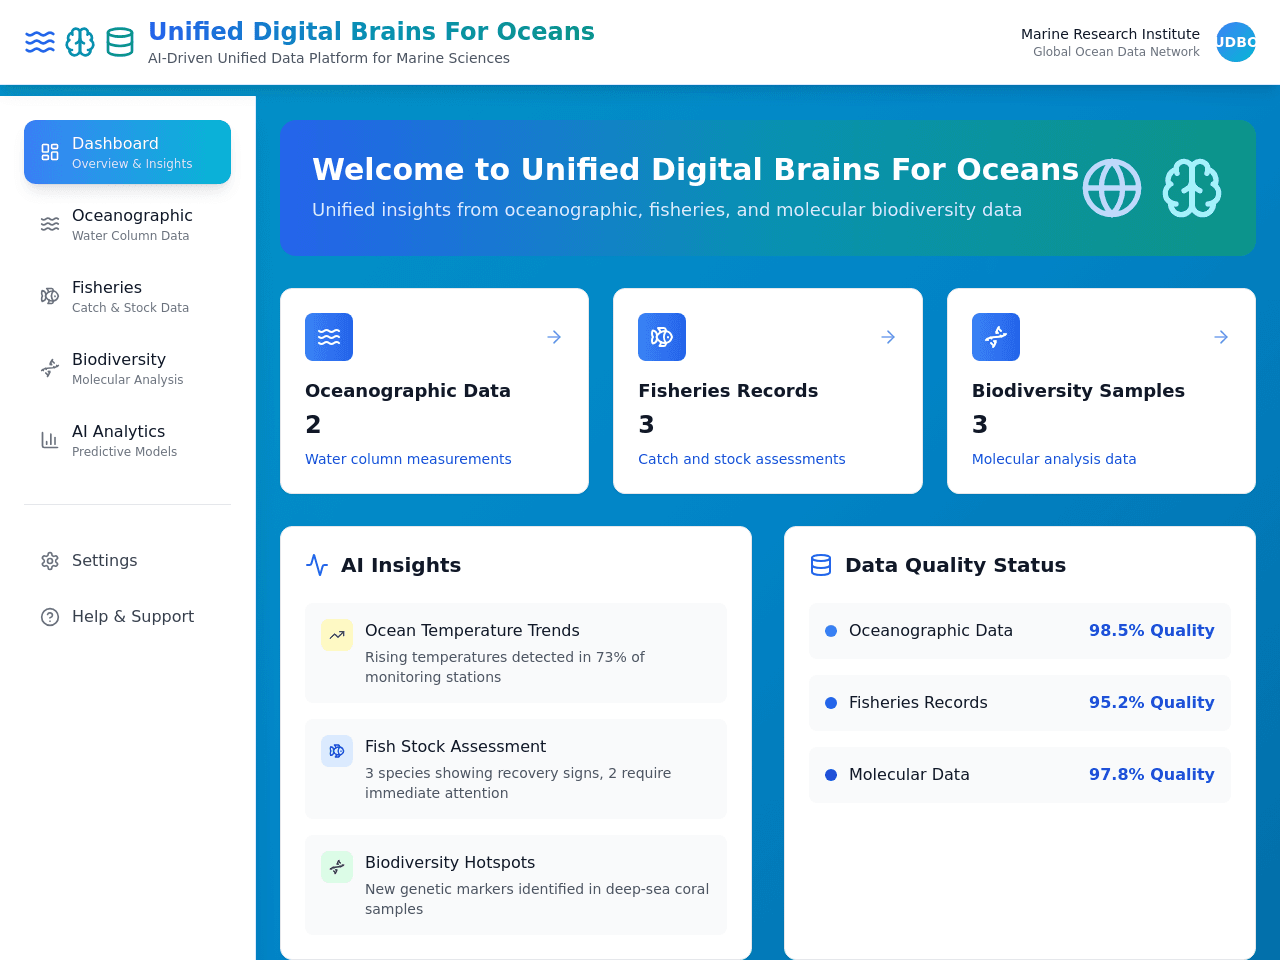
Task: Click the arrow on Oceanographic Data card
Action: pyautogui.click(x=554, y=337)
